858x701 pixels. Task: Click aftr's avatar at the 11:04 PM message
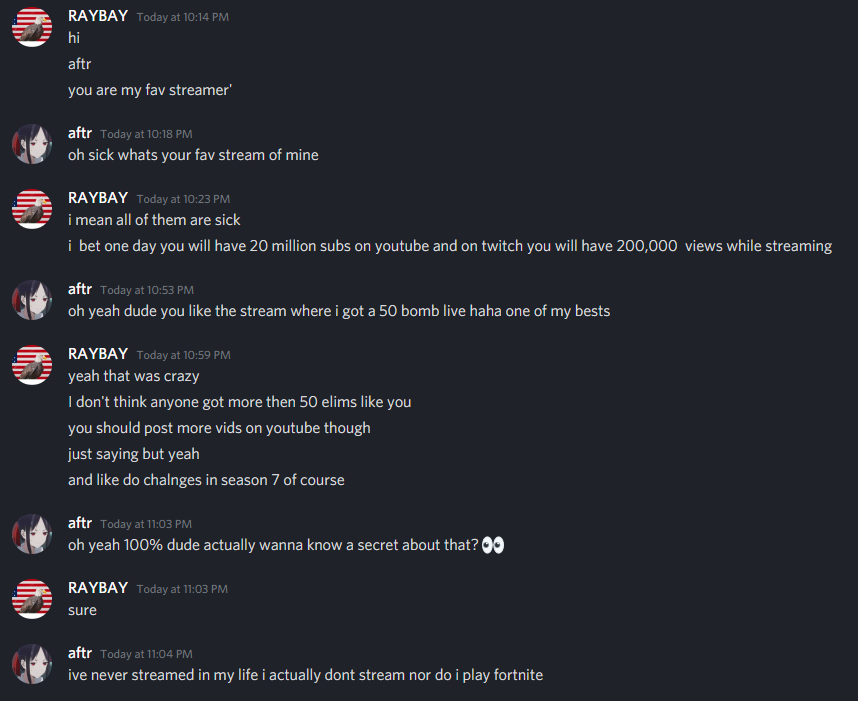[x=31, y=664]
